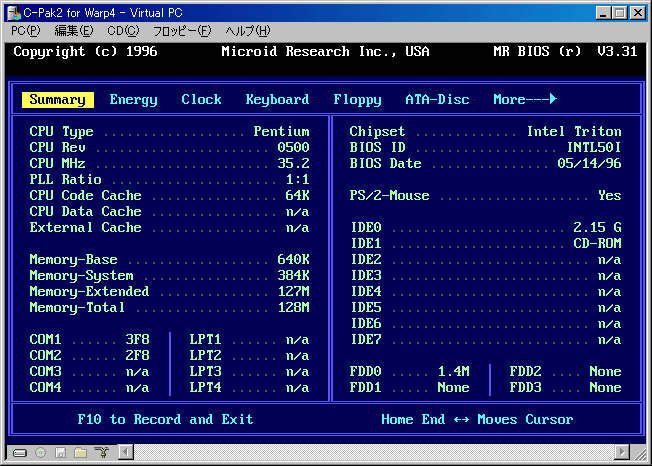Viewport: 652px width, 466px height.
Task: Switch to the Clock tab
Action: (201, 100)
